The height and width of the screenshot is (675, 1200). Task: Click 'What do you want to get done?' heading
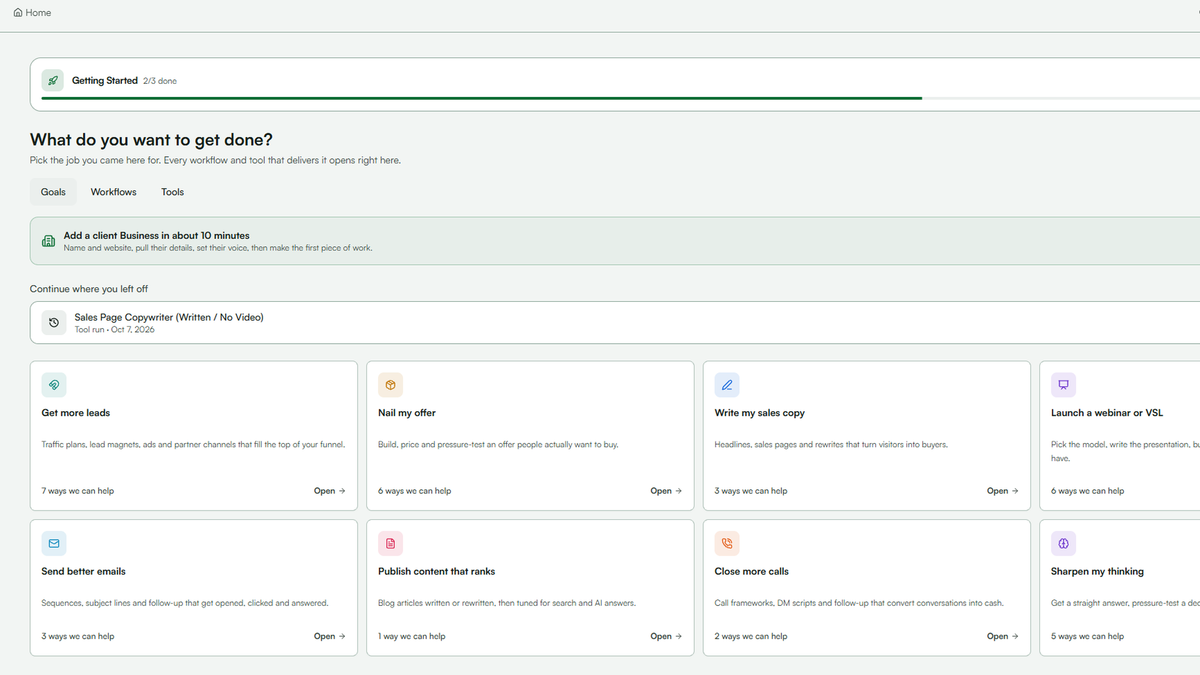coord(151,140)
